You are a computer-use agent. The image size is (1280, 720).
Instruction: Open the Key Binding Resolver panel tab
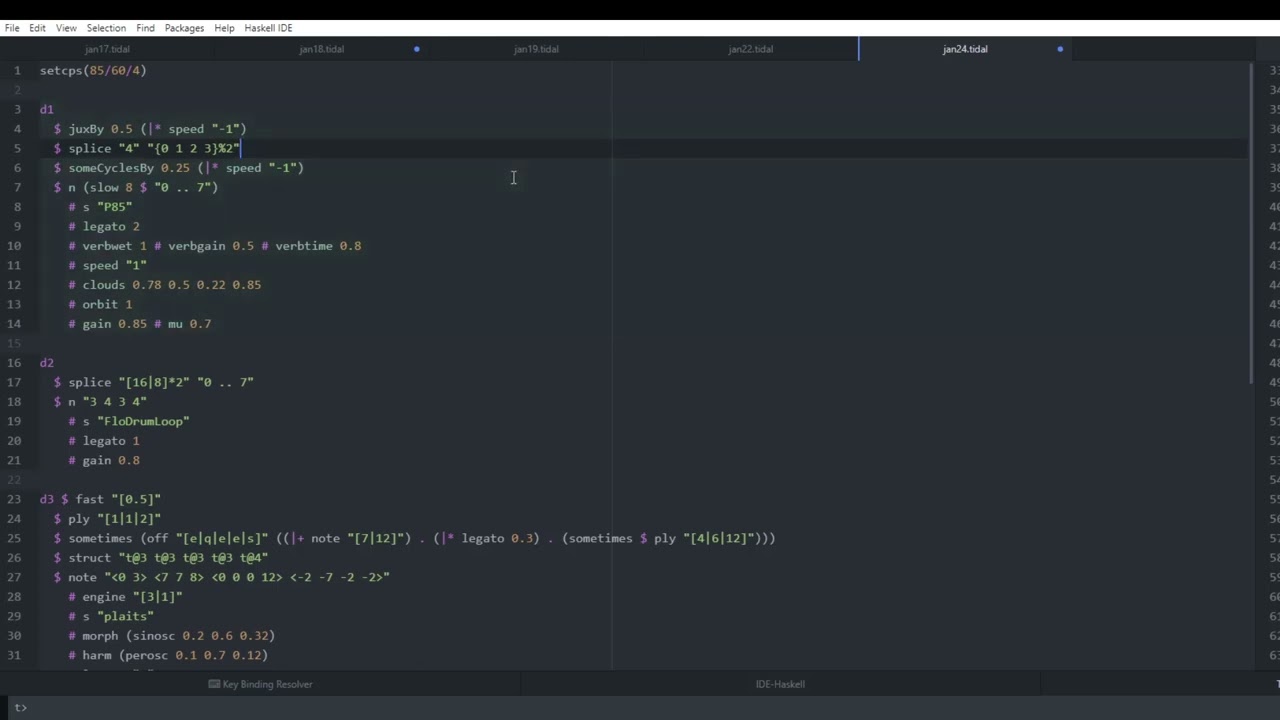[260, 684]
